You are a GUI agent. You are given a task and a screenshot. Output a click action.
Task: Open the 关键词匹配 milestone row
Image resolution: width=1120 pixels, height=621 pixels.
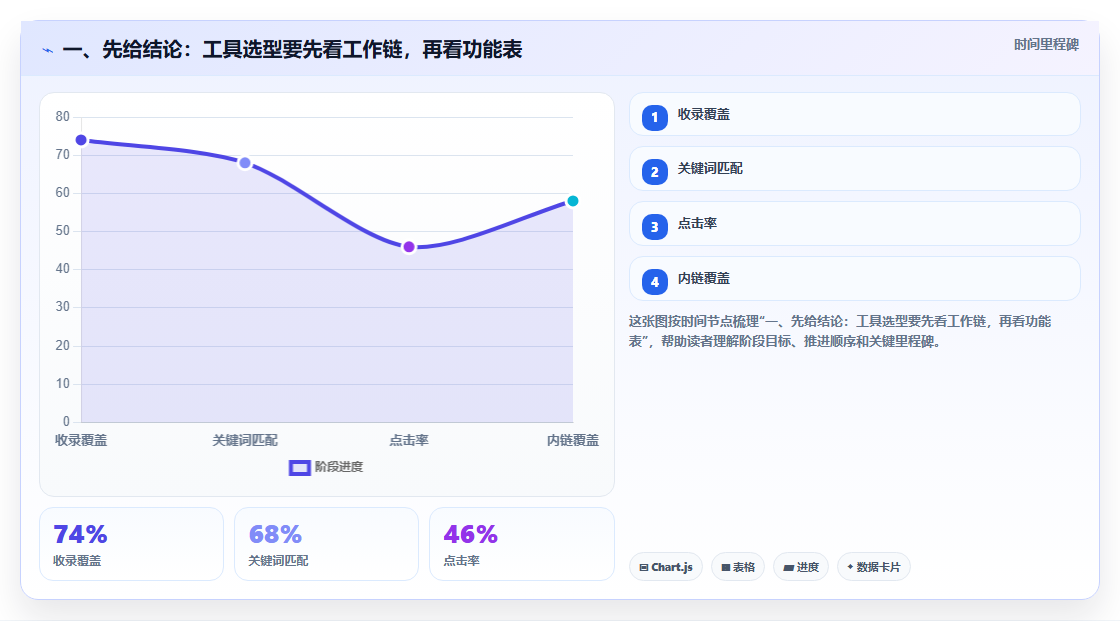click(x=854, y=169)
